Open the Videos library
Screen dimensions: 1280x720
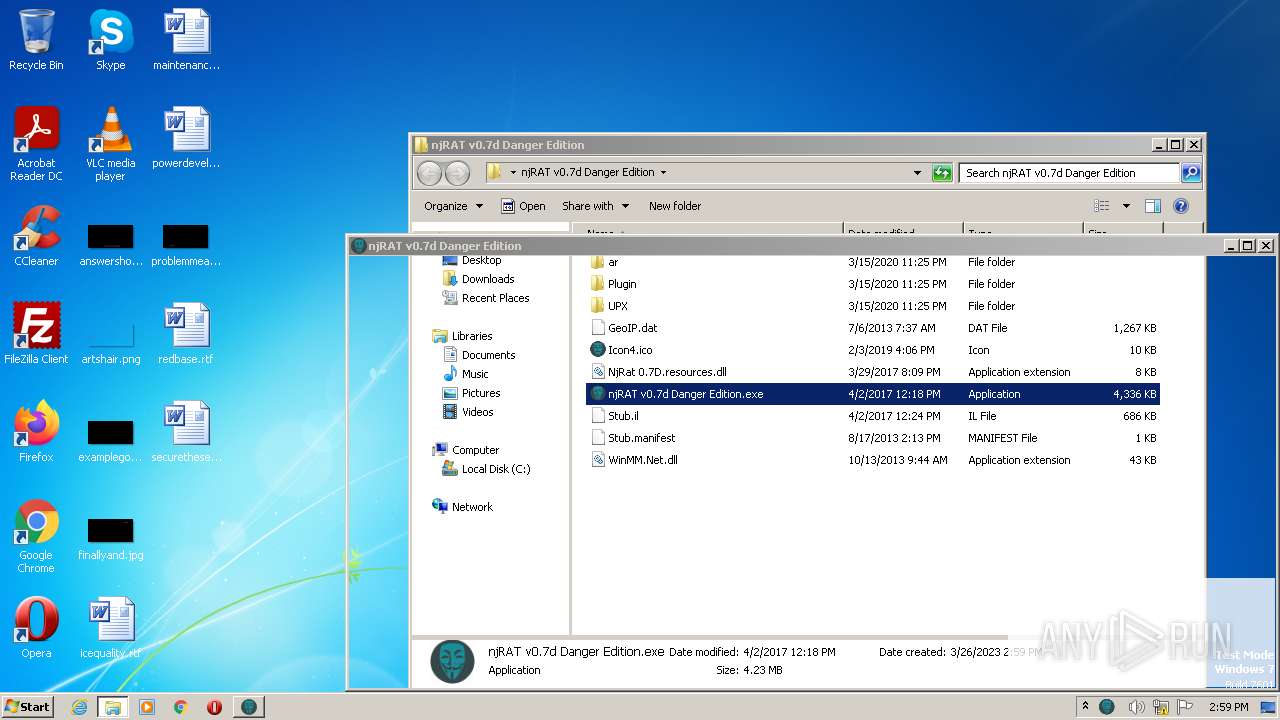pyautogui.click(x=467, y=412)
